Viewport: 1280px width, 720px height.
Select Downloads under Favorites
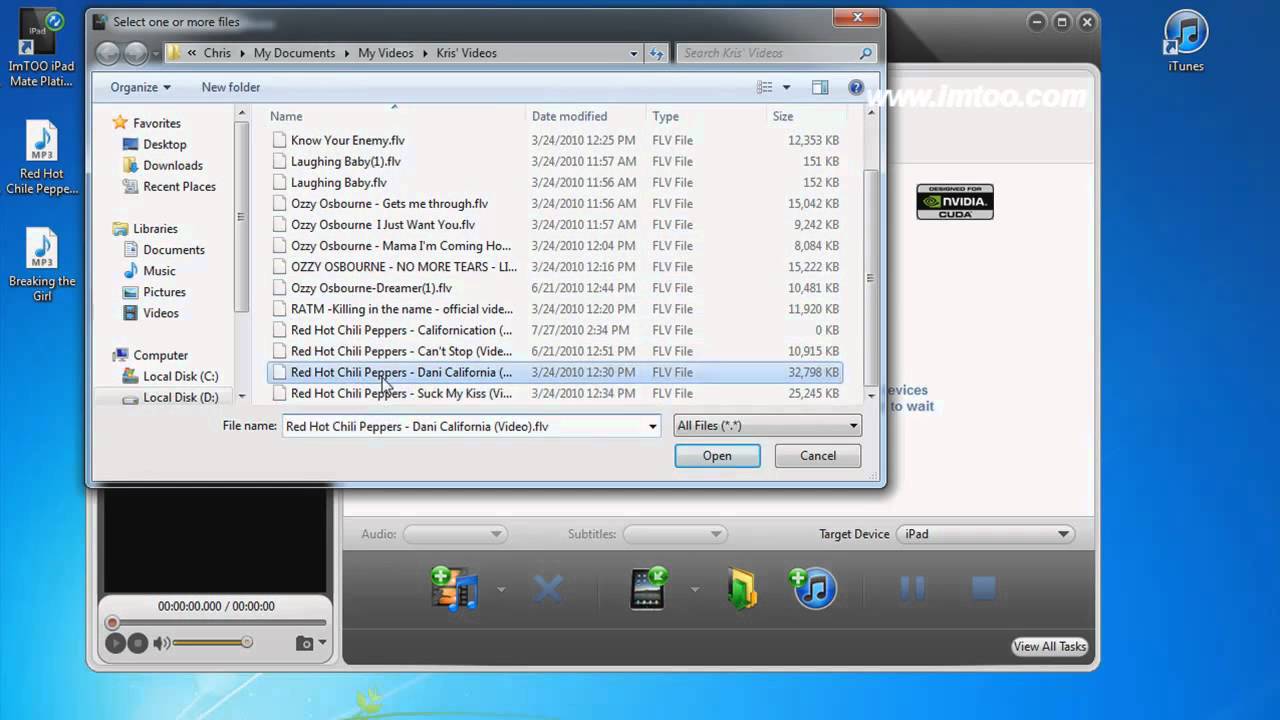172,165
